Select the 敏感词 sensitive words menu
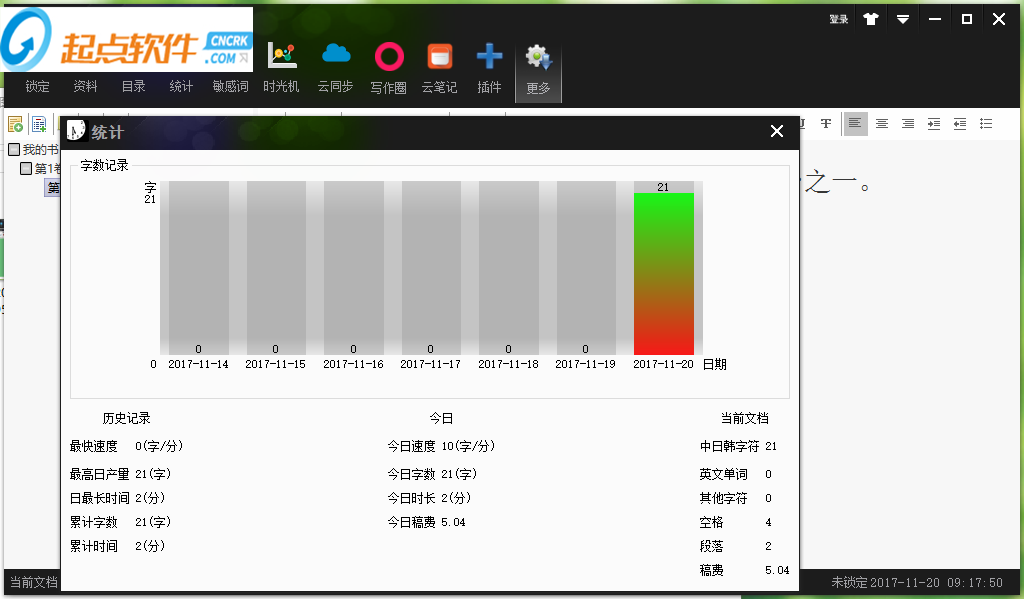Viewport: 1024px width, 599px height. tap(230, 87)
